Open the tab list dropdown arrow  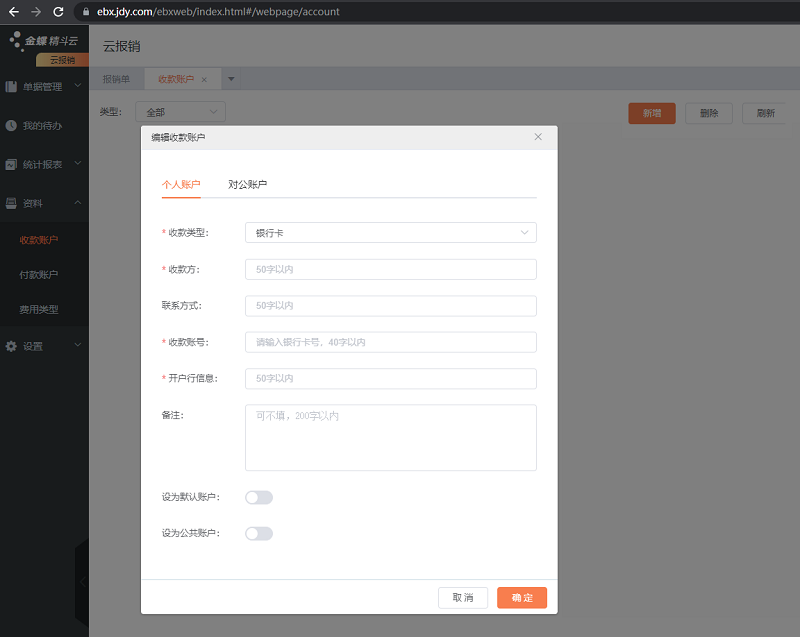coord(231,79)
